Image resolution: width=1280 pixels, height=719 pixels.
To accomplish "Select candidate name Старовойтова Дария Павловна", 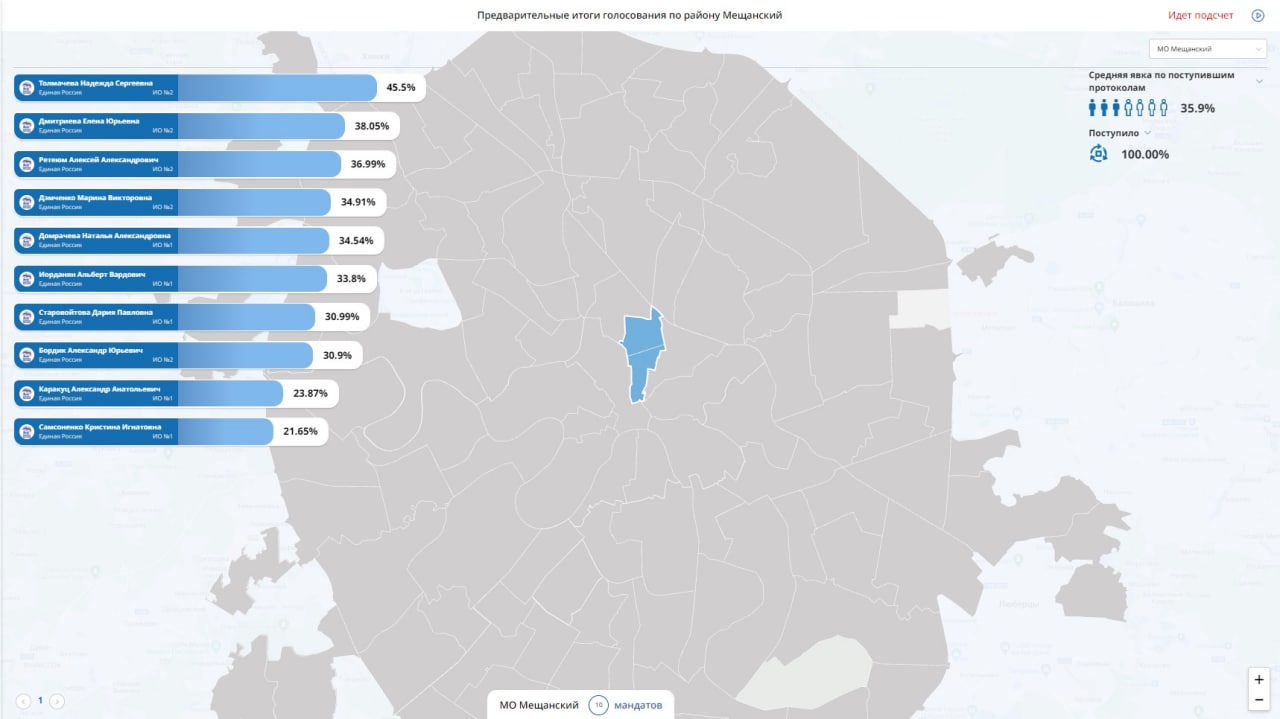I will (96, 311).
